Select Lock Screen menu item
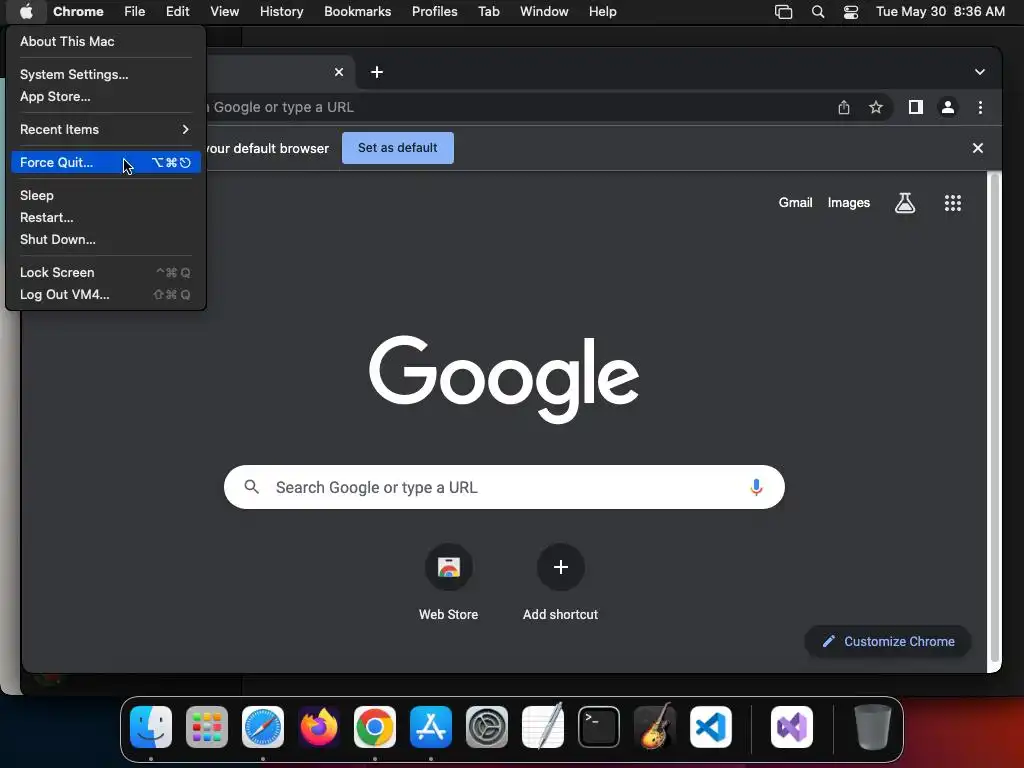This screenshot has height=768, width=1024. pyautogui.click(x=106, y=272)
